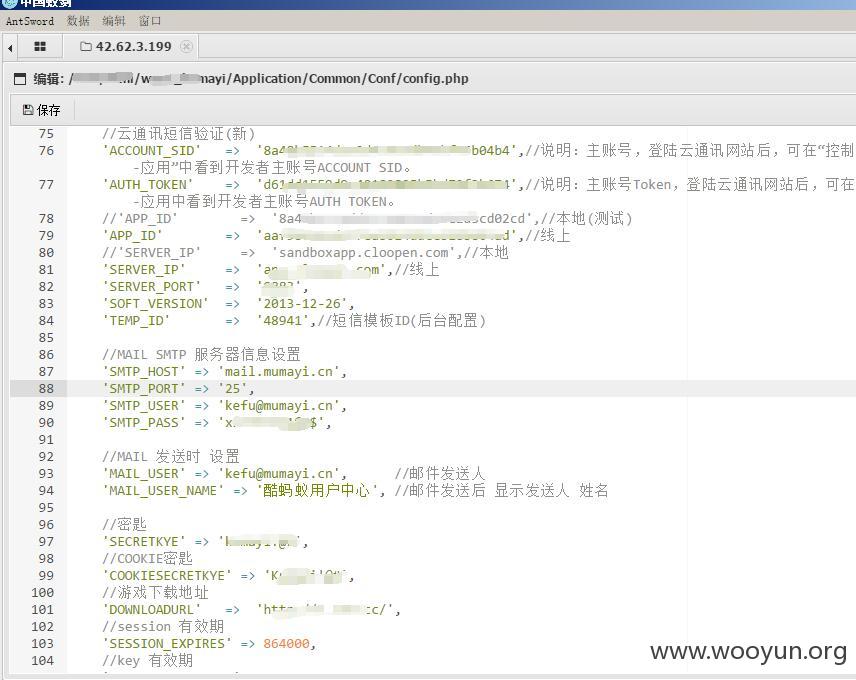Click the 'DOWNLOADURL' key on line 101

pyautogui.click(x=151, y=610)
